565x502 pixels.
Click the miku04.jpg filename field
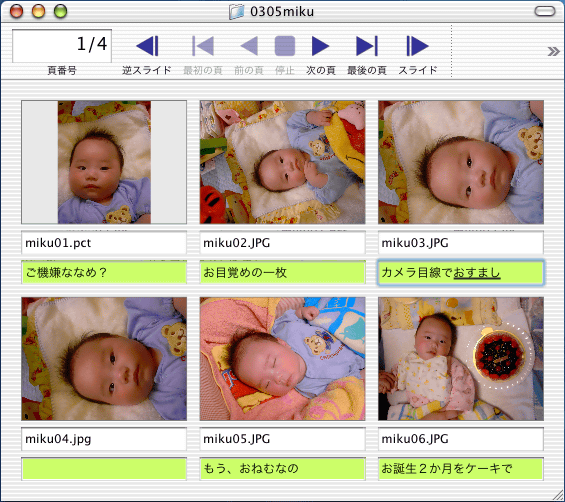[x=104, y=439]
